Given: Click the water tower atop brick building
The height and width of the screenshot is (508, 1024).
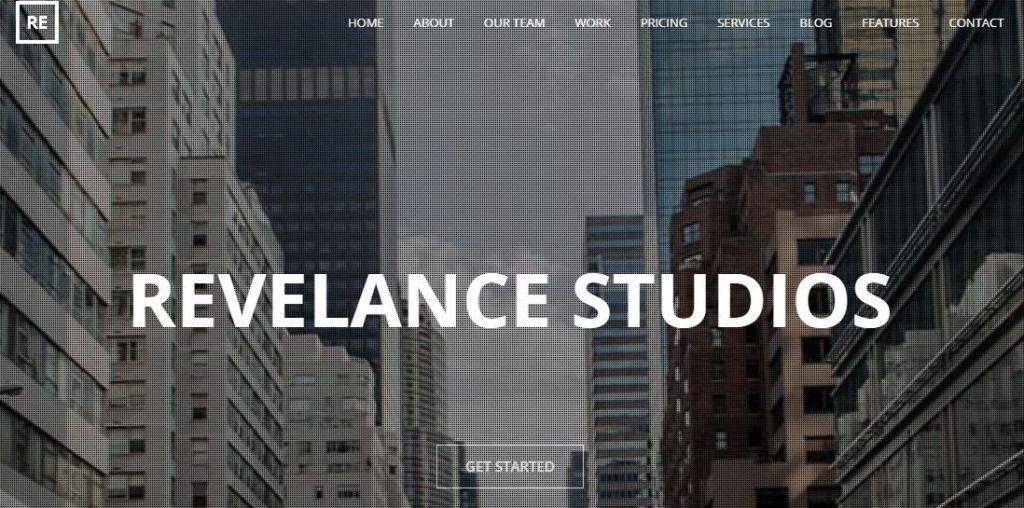Looking at the screenshot, I should point(816,82).
